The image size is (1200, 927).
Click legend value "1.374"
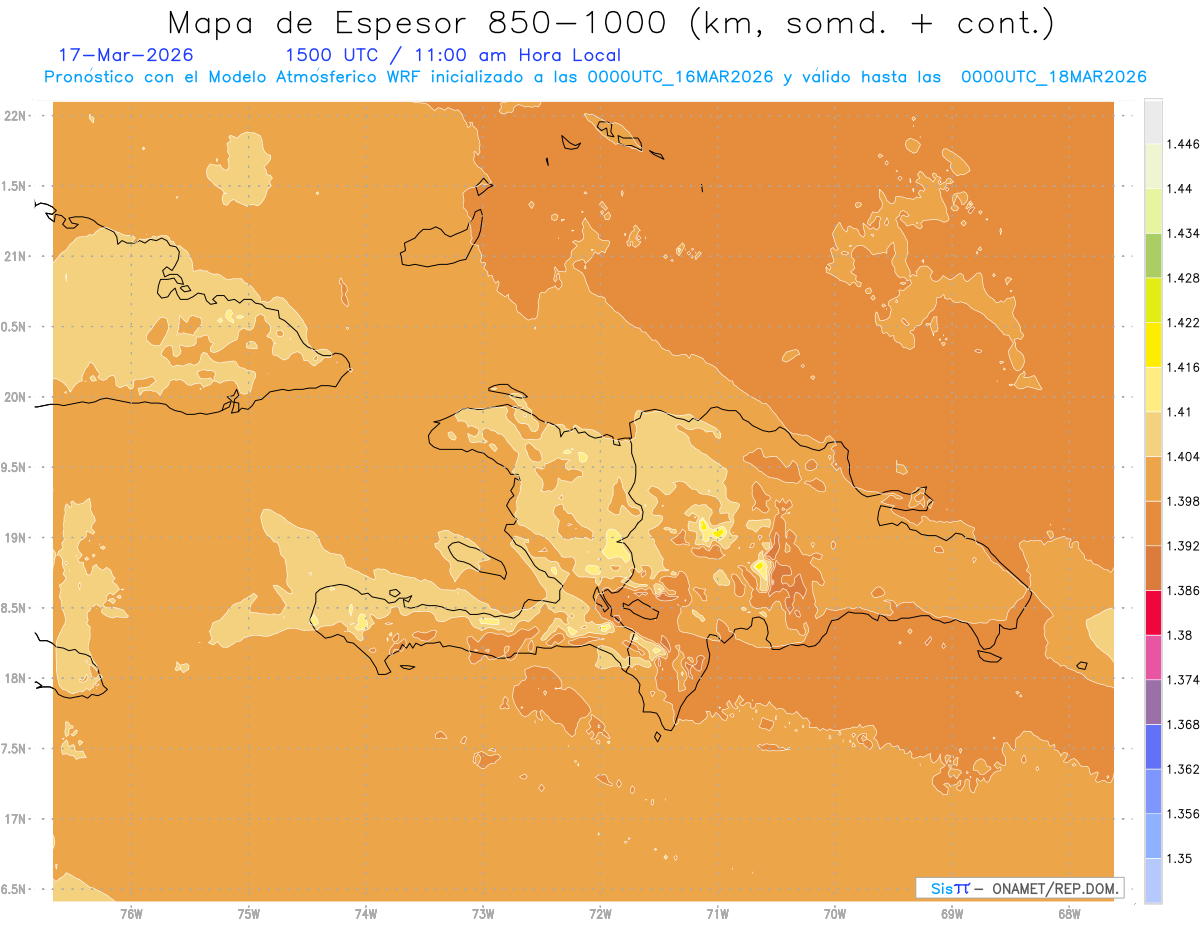(1183, 680)
